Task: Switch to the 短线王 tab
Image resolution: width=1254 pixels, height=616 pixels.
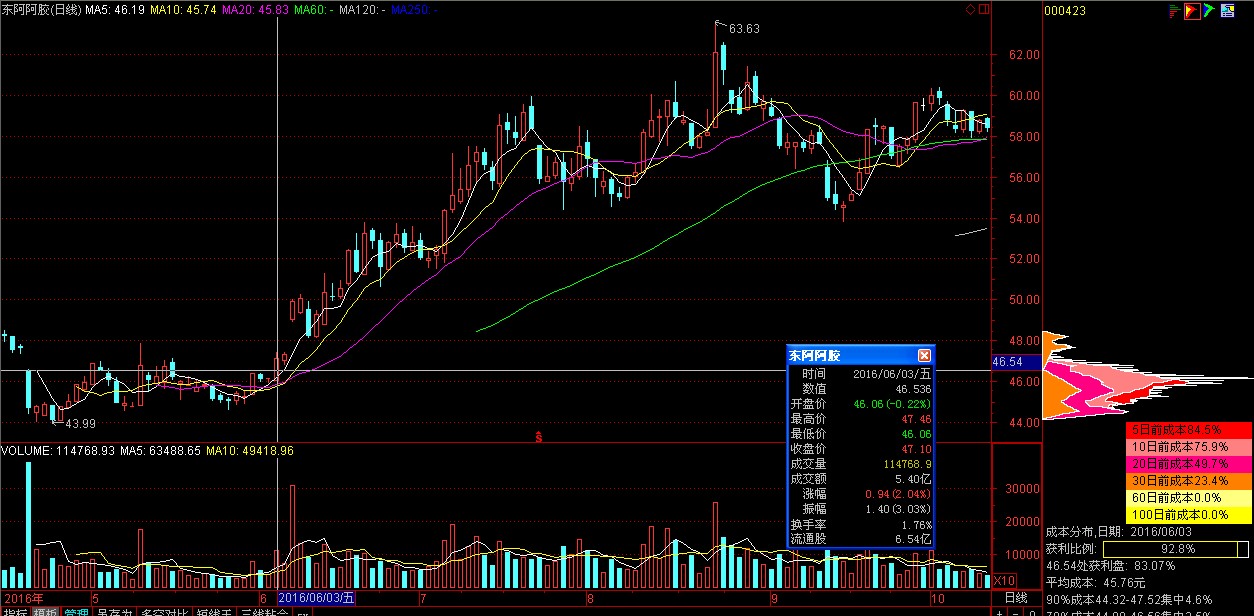Action: (214, 612)
